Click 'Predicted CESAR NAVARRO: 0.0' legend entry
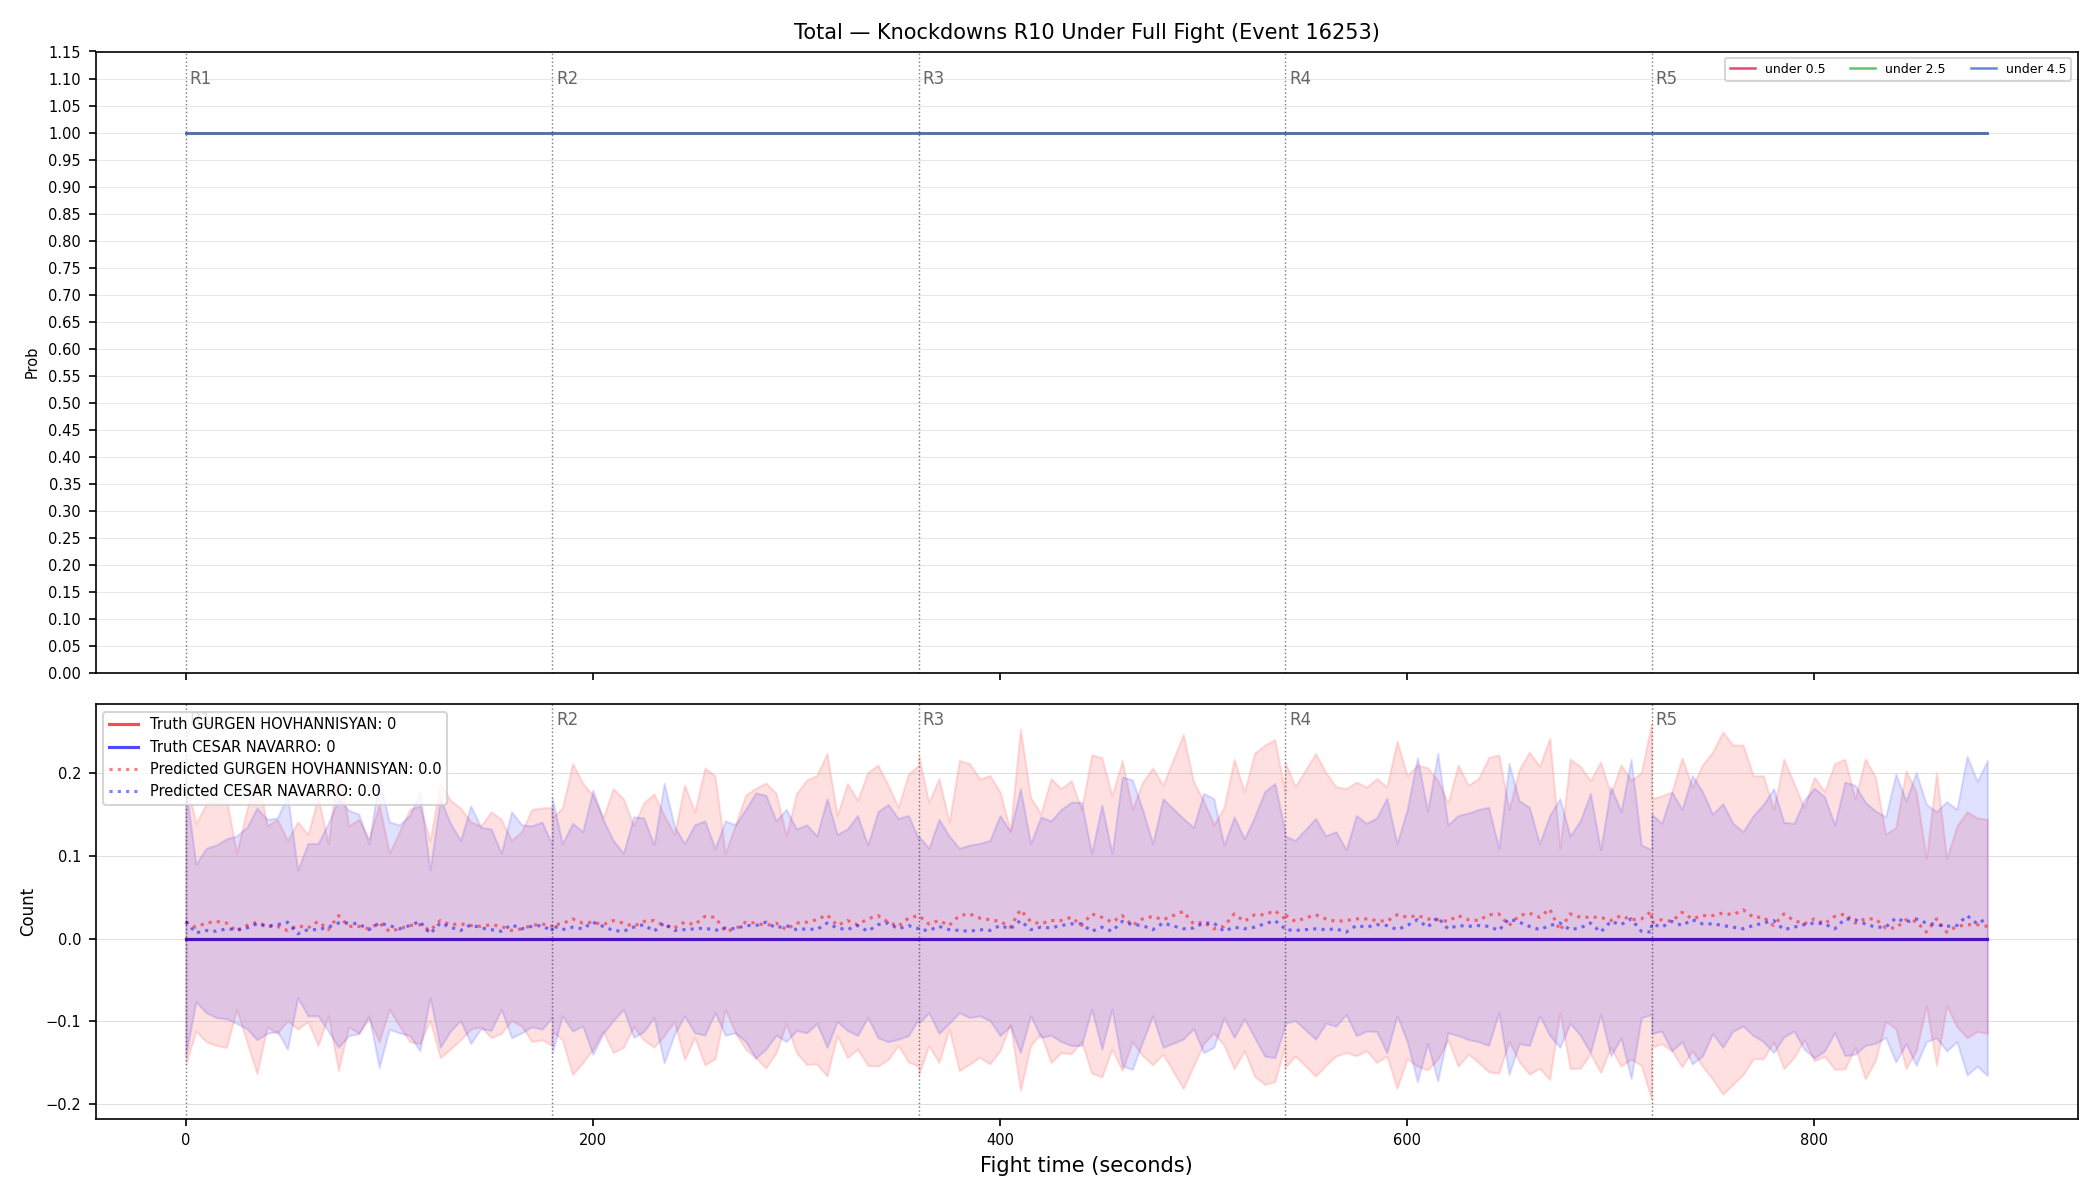This screenshot has width=2100, height=1200. (244, 791)
